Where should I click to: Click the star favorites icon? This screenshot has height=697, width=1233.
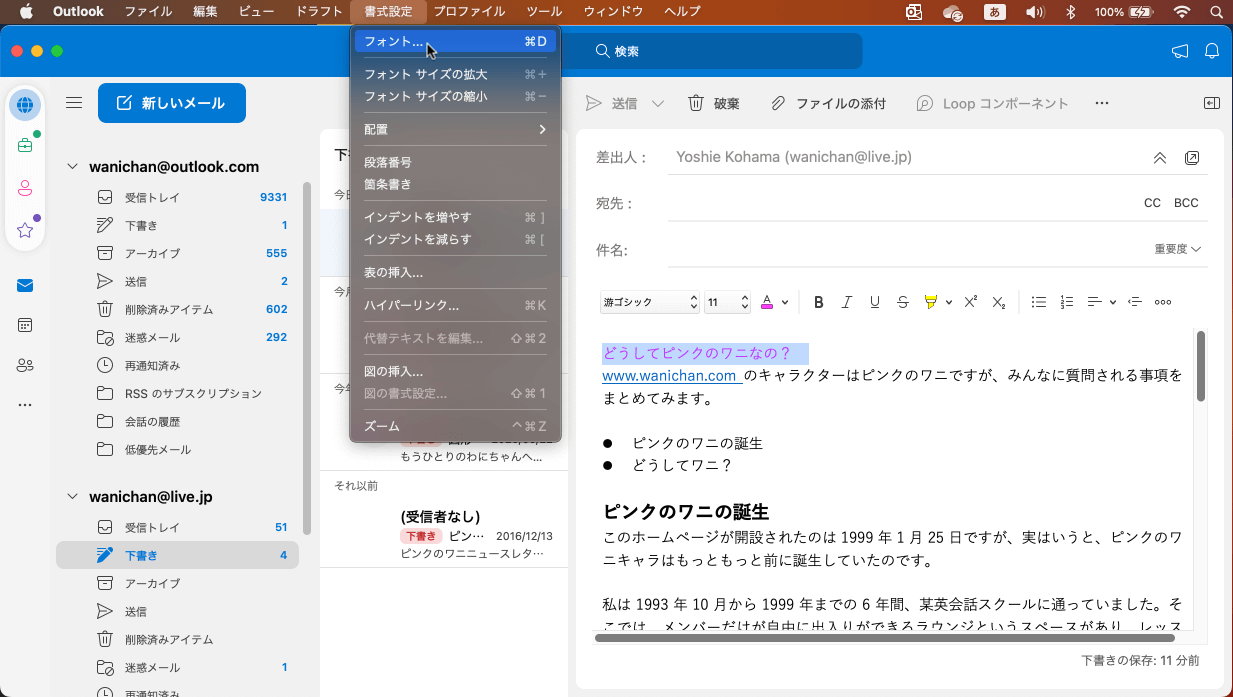[25, 230]
